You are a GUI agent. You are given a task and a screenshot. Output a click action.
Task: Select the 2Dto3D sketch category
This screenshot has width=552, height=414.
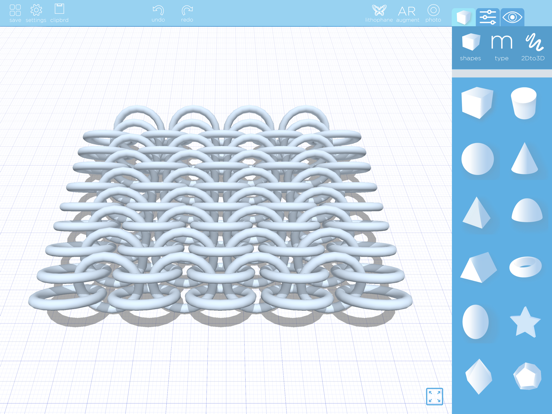(533, 47)
